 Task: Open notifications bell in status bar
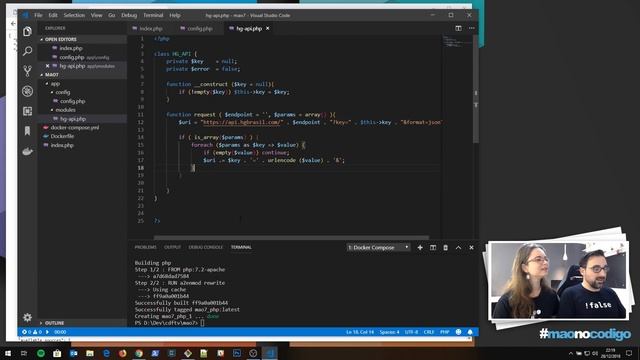470,332
